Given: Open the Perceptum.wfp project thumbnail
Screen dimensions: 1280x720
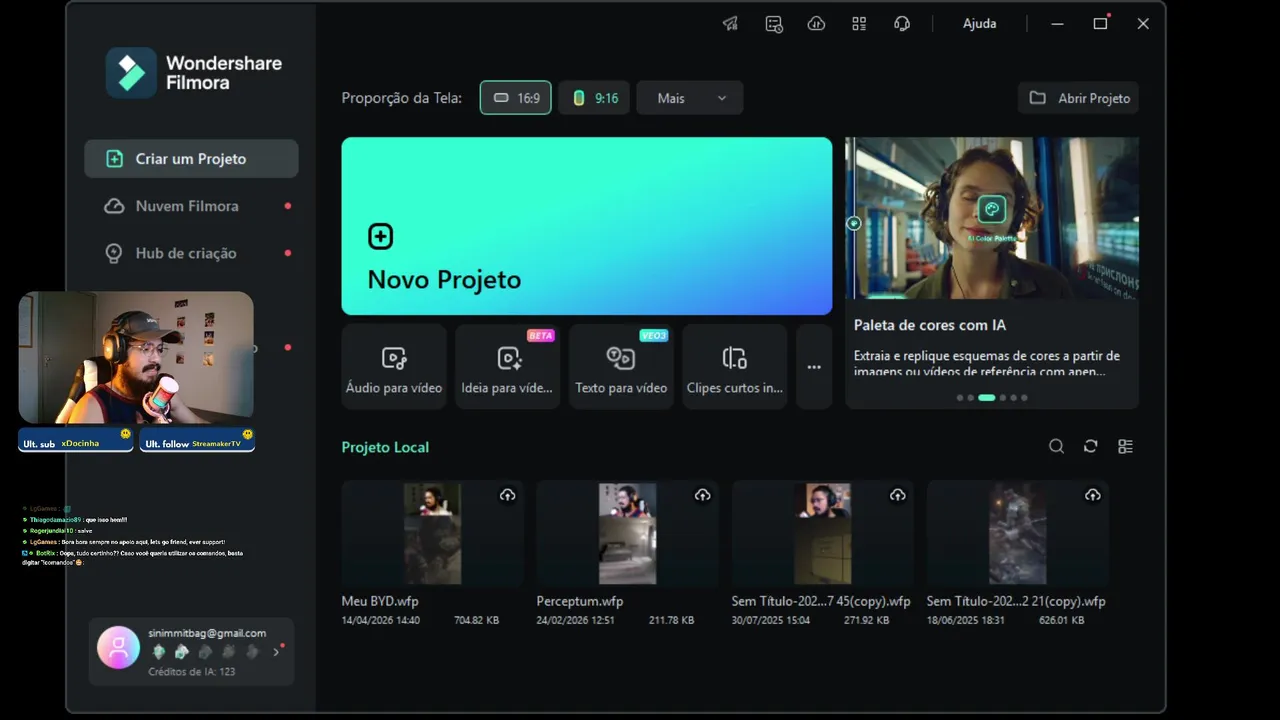Looking at the screenshot, I should click(627, 533).
